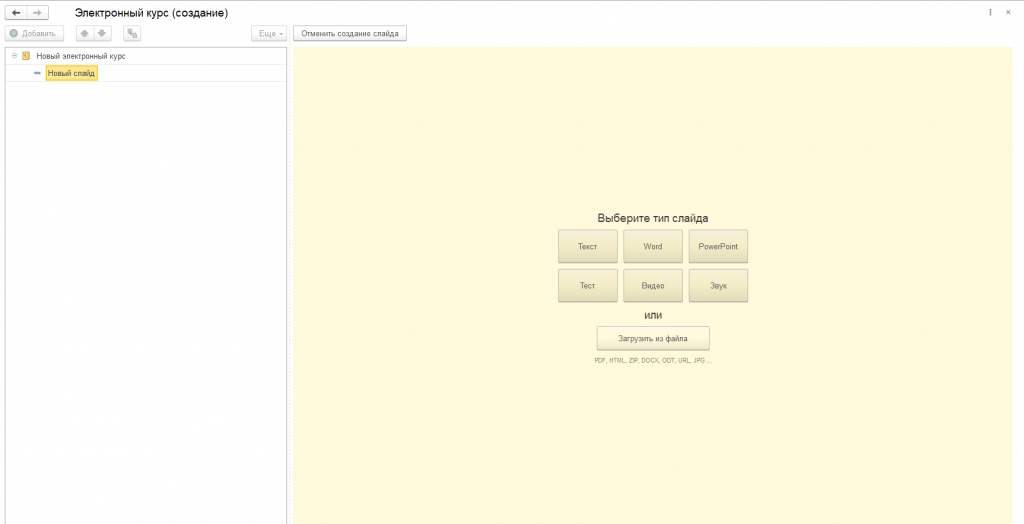This screenshot has height=524, width=1024.
Task: Choose the Word slide type
Action: 653,246
